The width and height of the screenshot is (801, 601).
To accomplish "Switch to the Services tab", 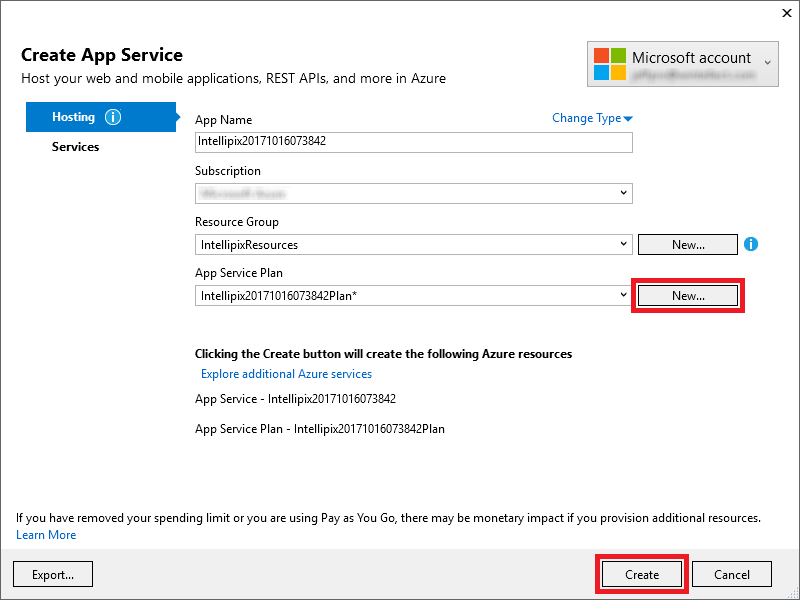I will click(x=76, y=147).
